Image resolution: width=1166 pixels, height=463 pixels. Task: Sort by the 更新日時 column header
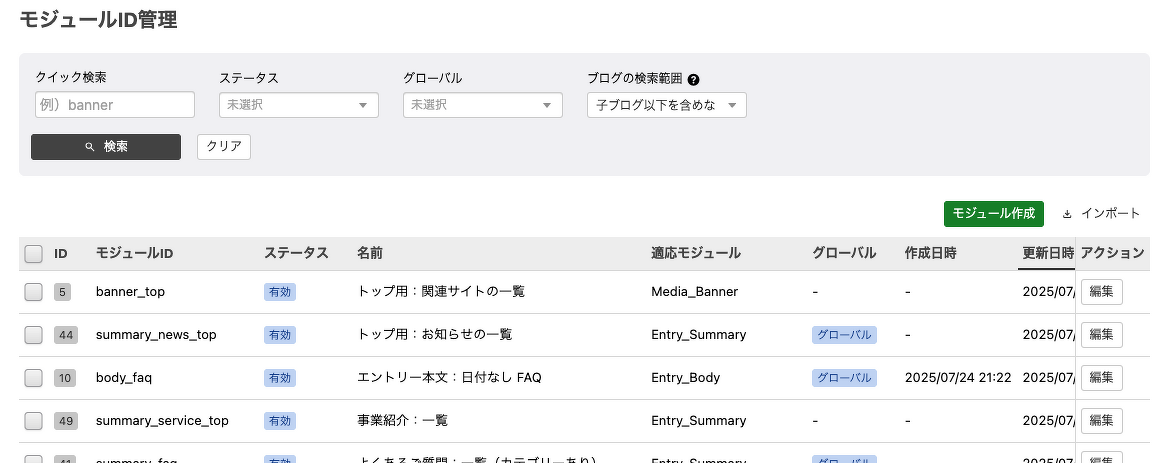point(1047,254)
